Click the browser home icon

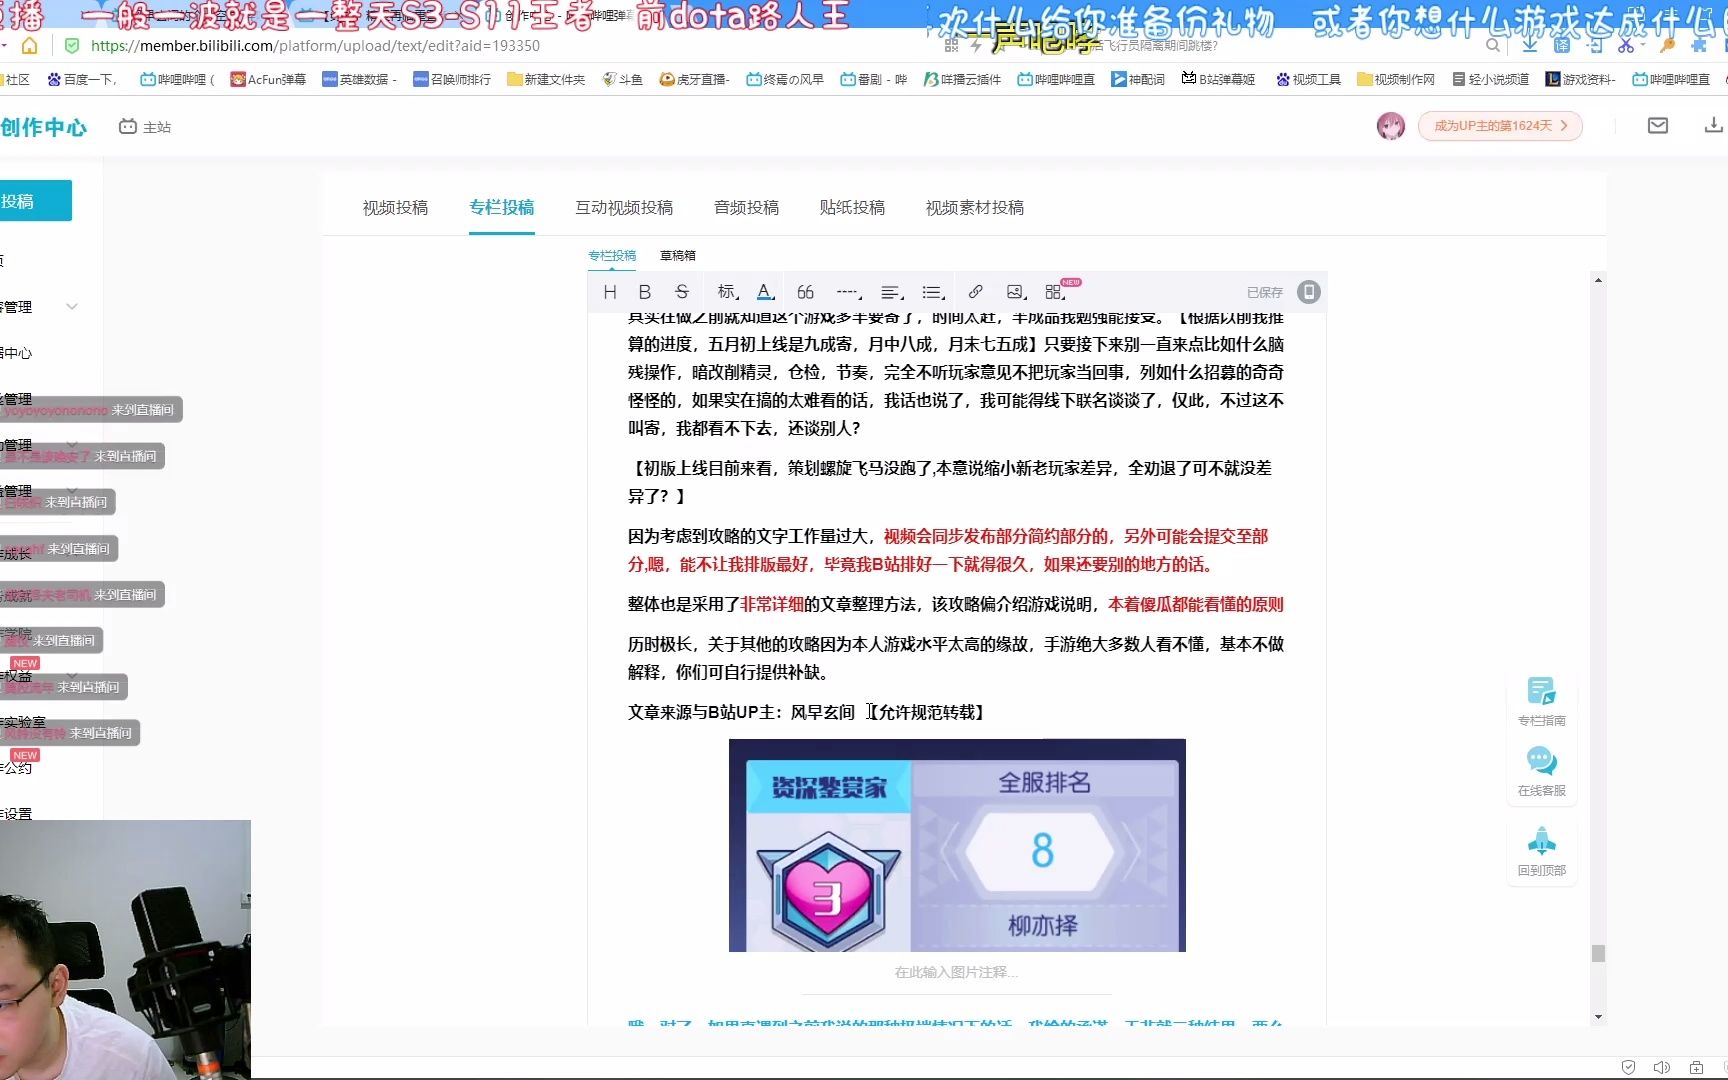click(30, 46)
